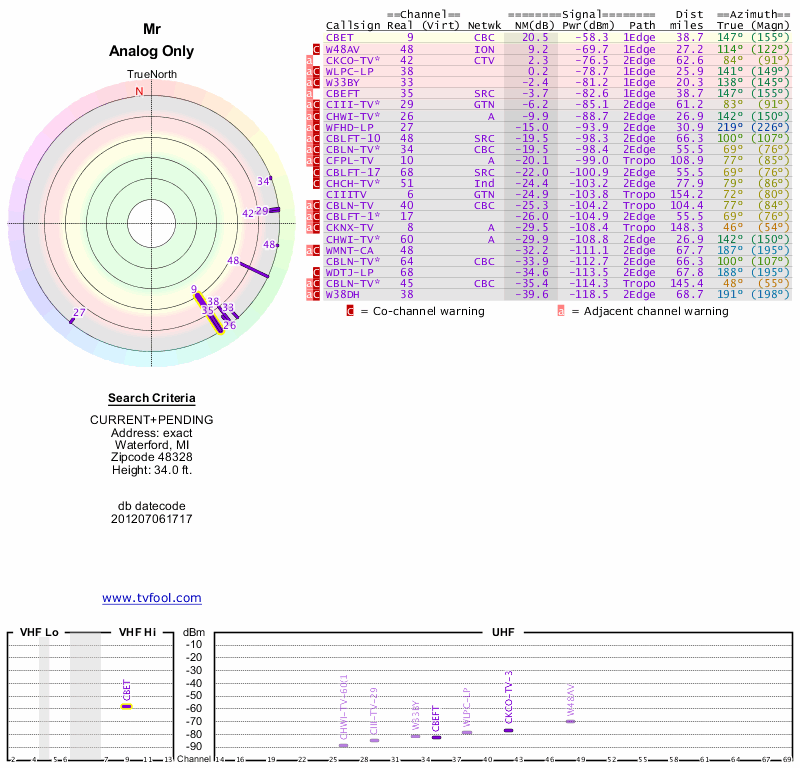Image resolution: width=800 pixels, height=768 pixels.
Task: Click the co-channel warning icon in legend
Action: pyautogui.click(x=350, y=311)
